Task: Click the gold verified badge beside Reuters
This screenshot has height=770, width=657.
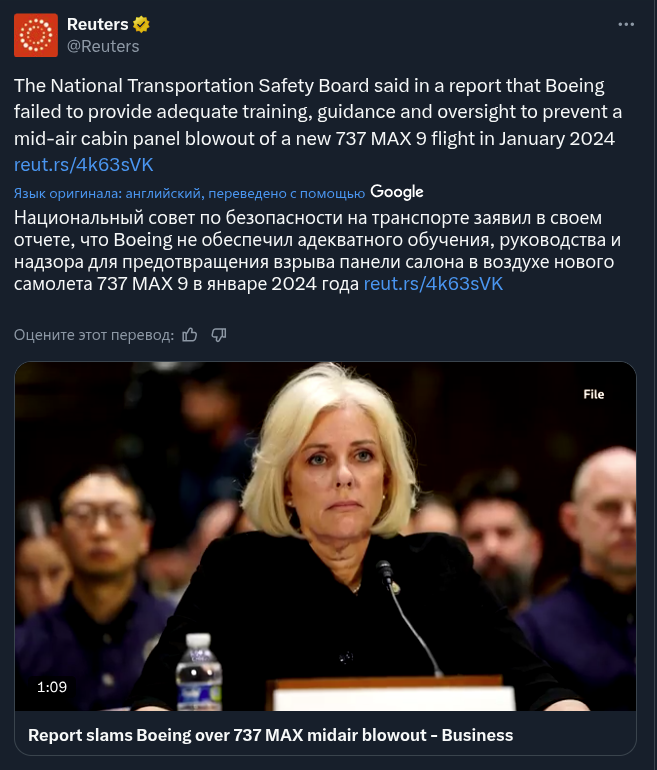Action: 141,24
